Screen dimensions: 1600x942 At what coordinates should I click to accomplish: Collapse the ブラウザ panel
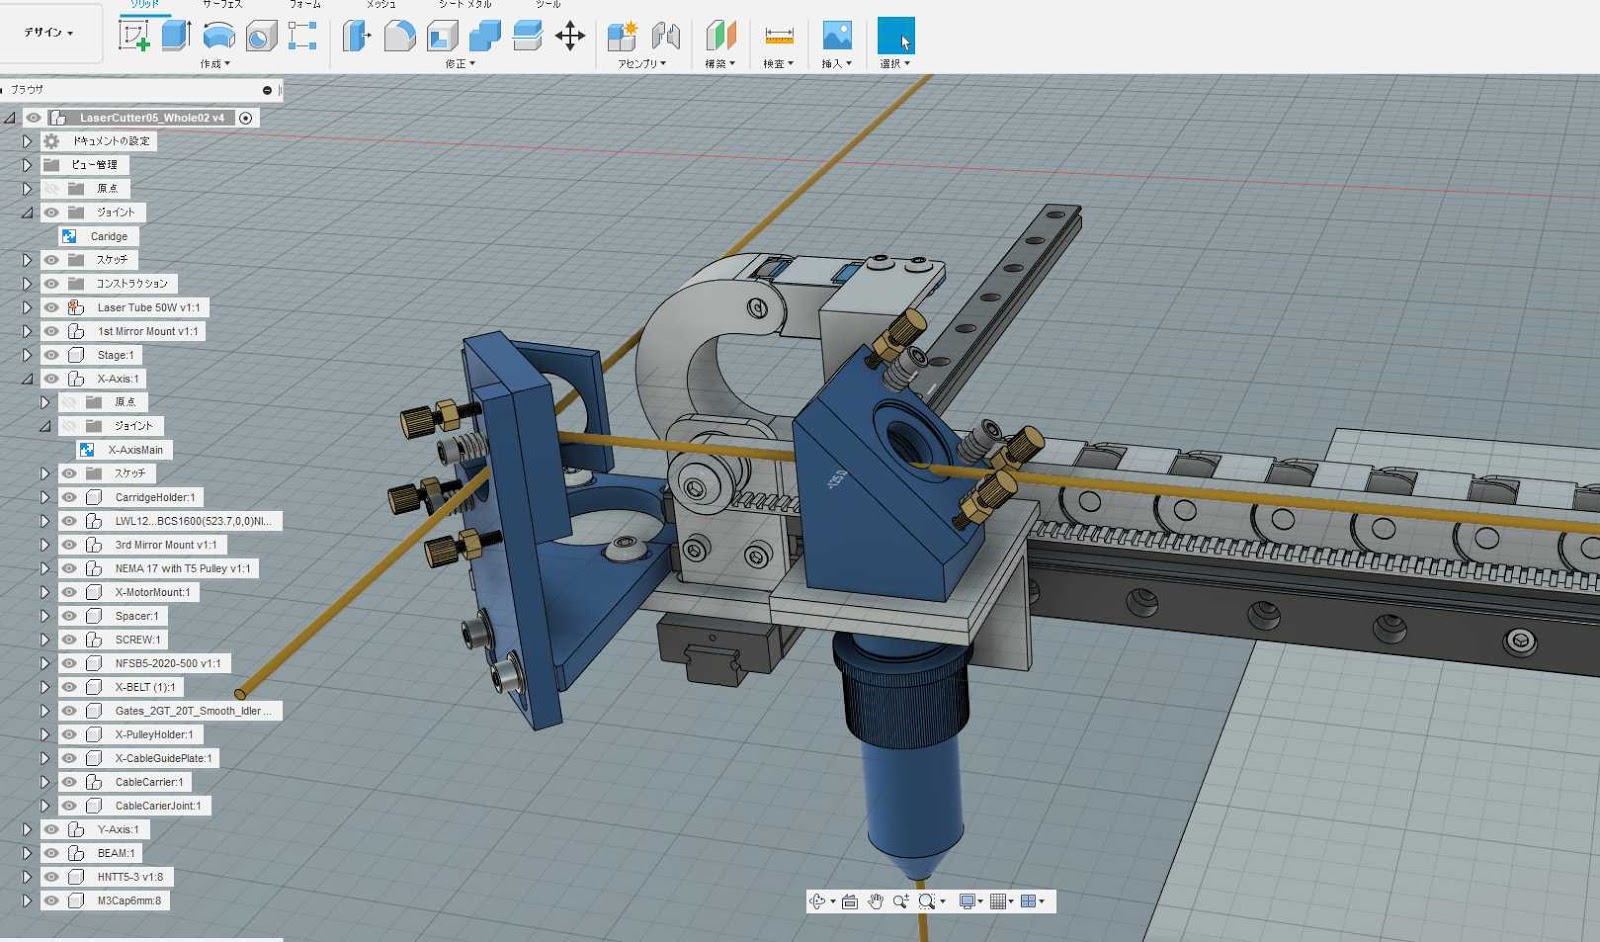(267, 90)
